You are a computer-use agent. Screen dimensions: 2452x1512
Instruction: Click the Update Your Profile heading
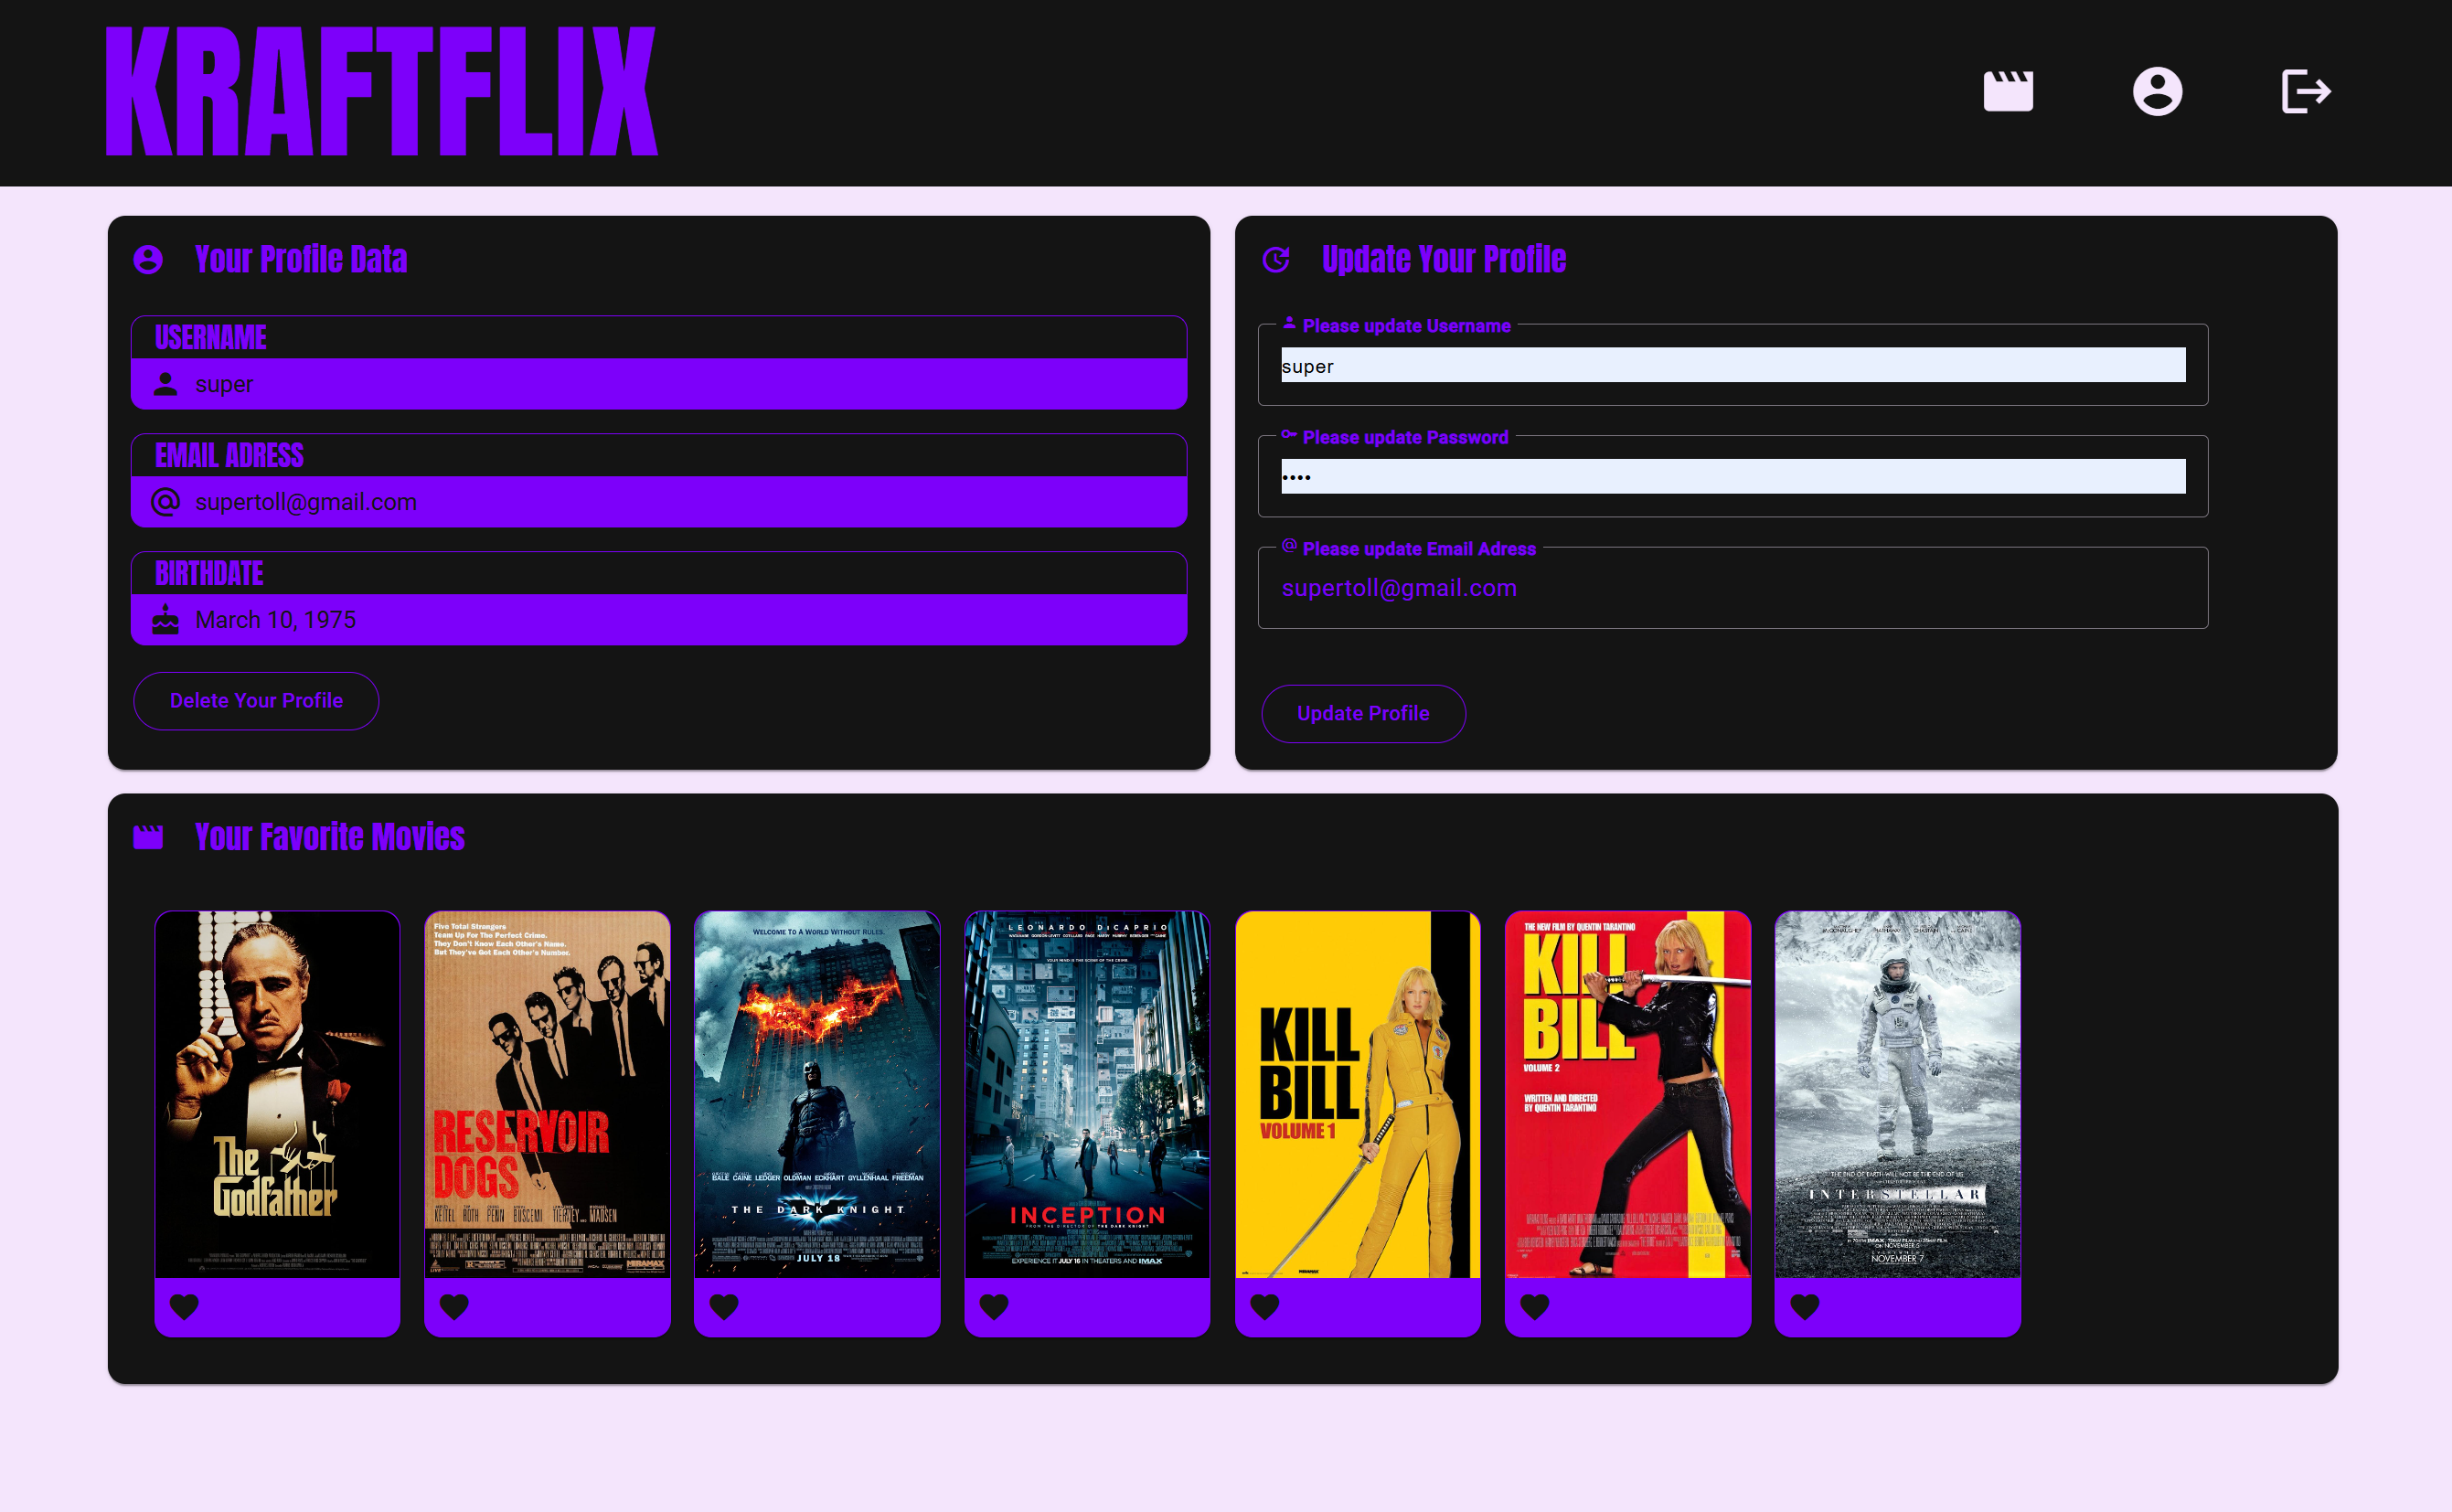coord(1444,260)
